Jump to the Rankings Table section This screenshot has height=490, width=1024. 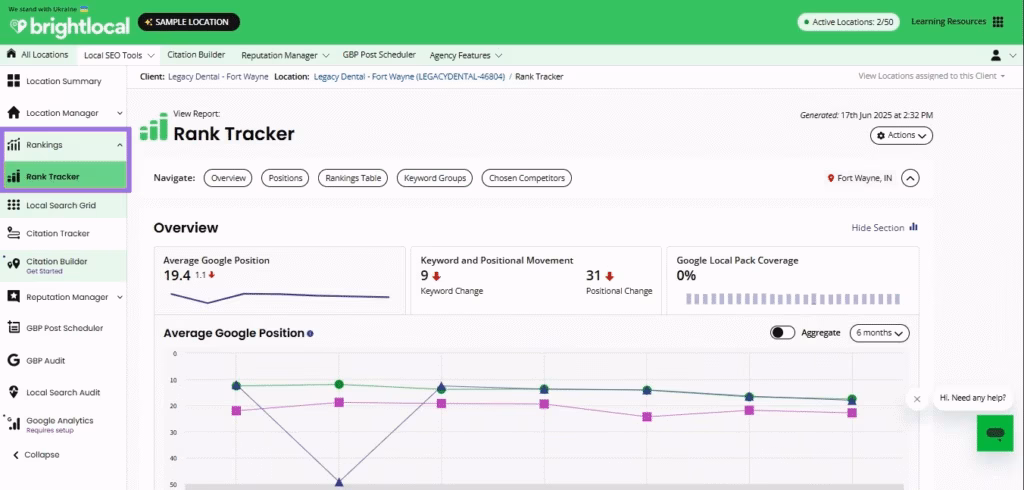(x=352, y=178)
